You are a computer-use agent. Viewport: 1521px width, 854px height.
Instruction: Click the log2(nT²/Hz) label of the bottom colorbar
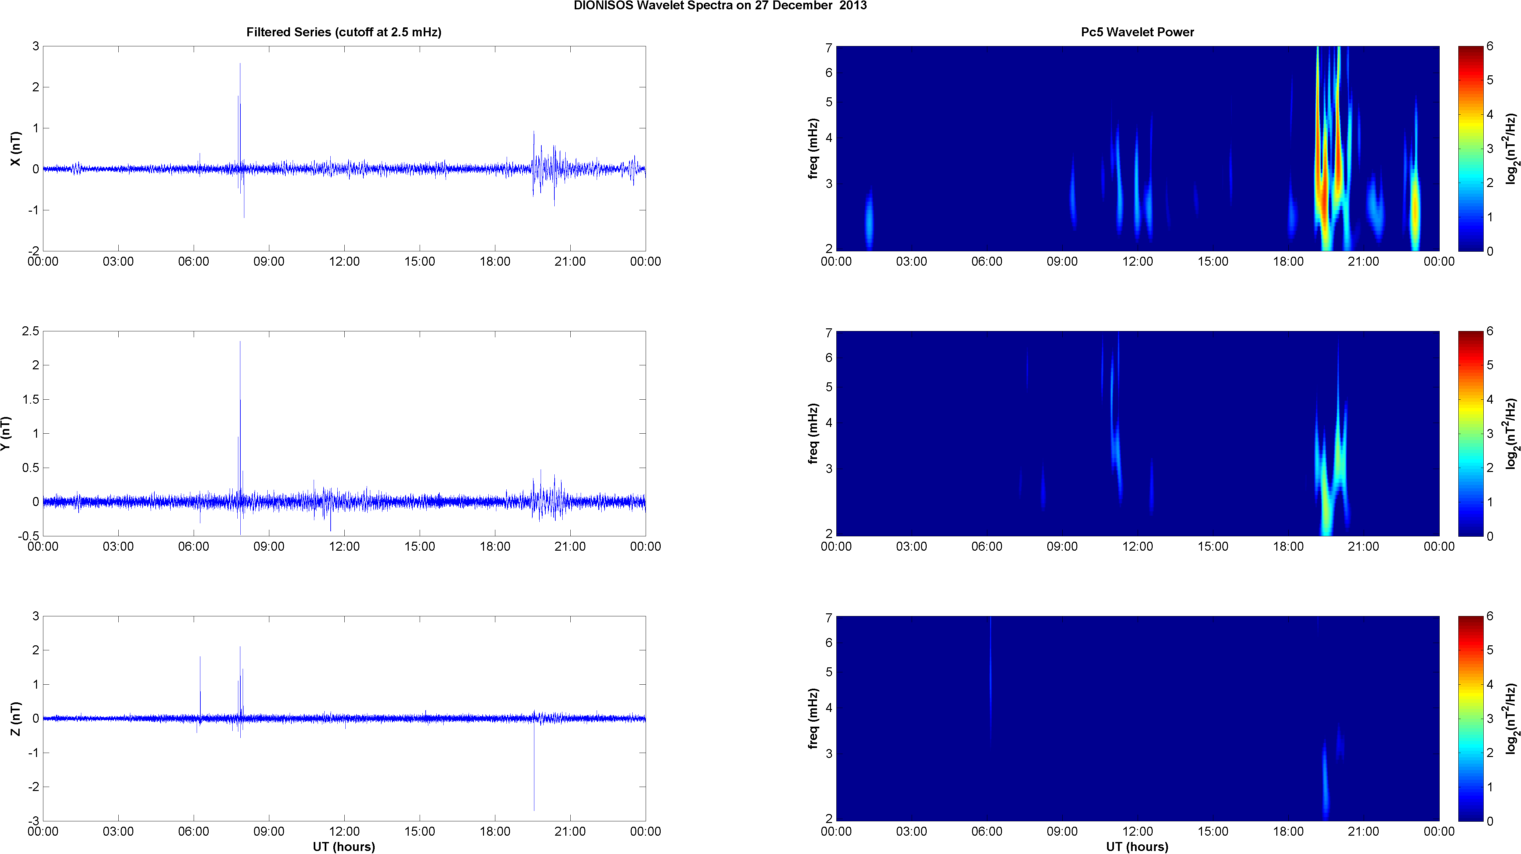(1513, 719)
